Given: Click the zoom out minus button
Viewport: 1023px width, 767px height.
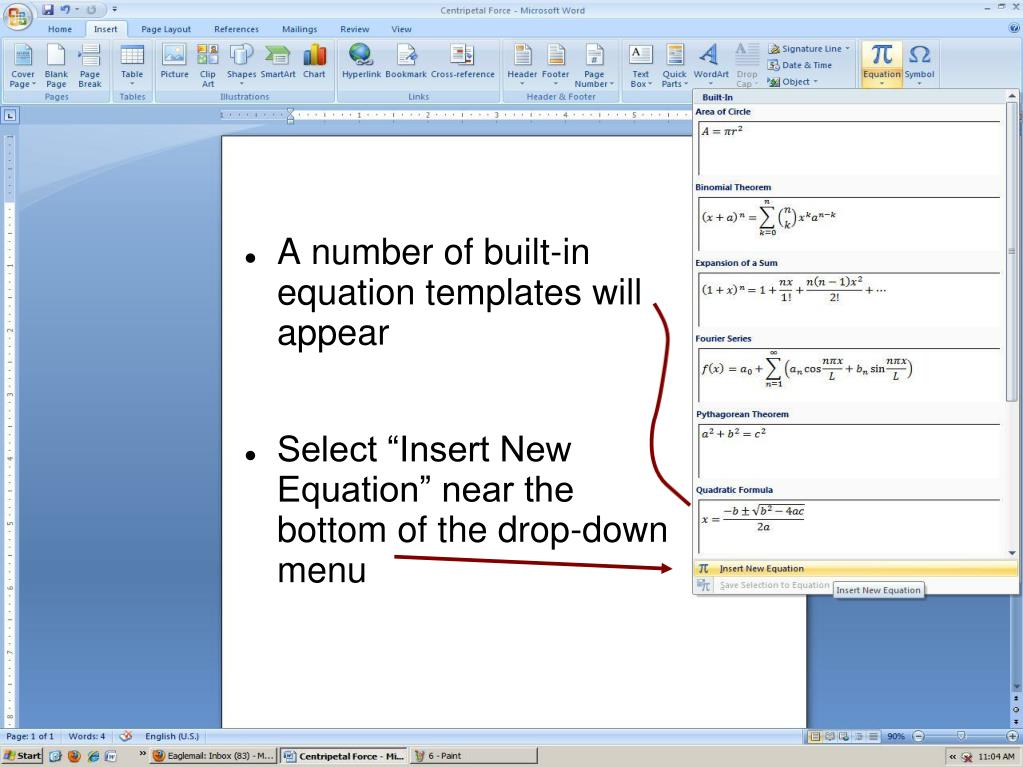Looking at the screenshot, I should (x=919, y=736).
